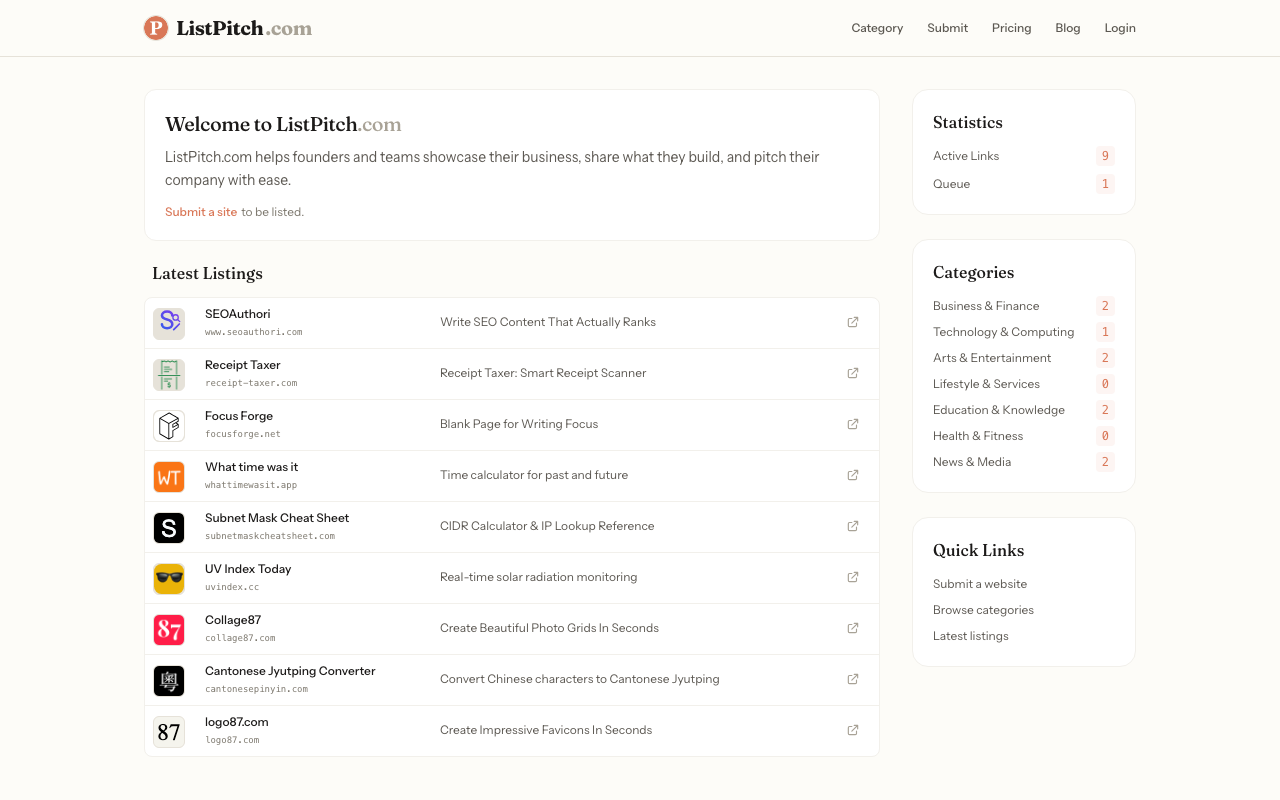Click 'Time calculator for past and future'

[534, 475]
